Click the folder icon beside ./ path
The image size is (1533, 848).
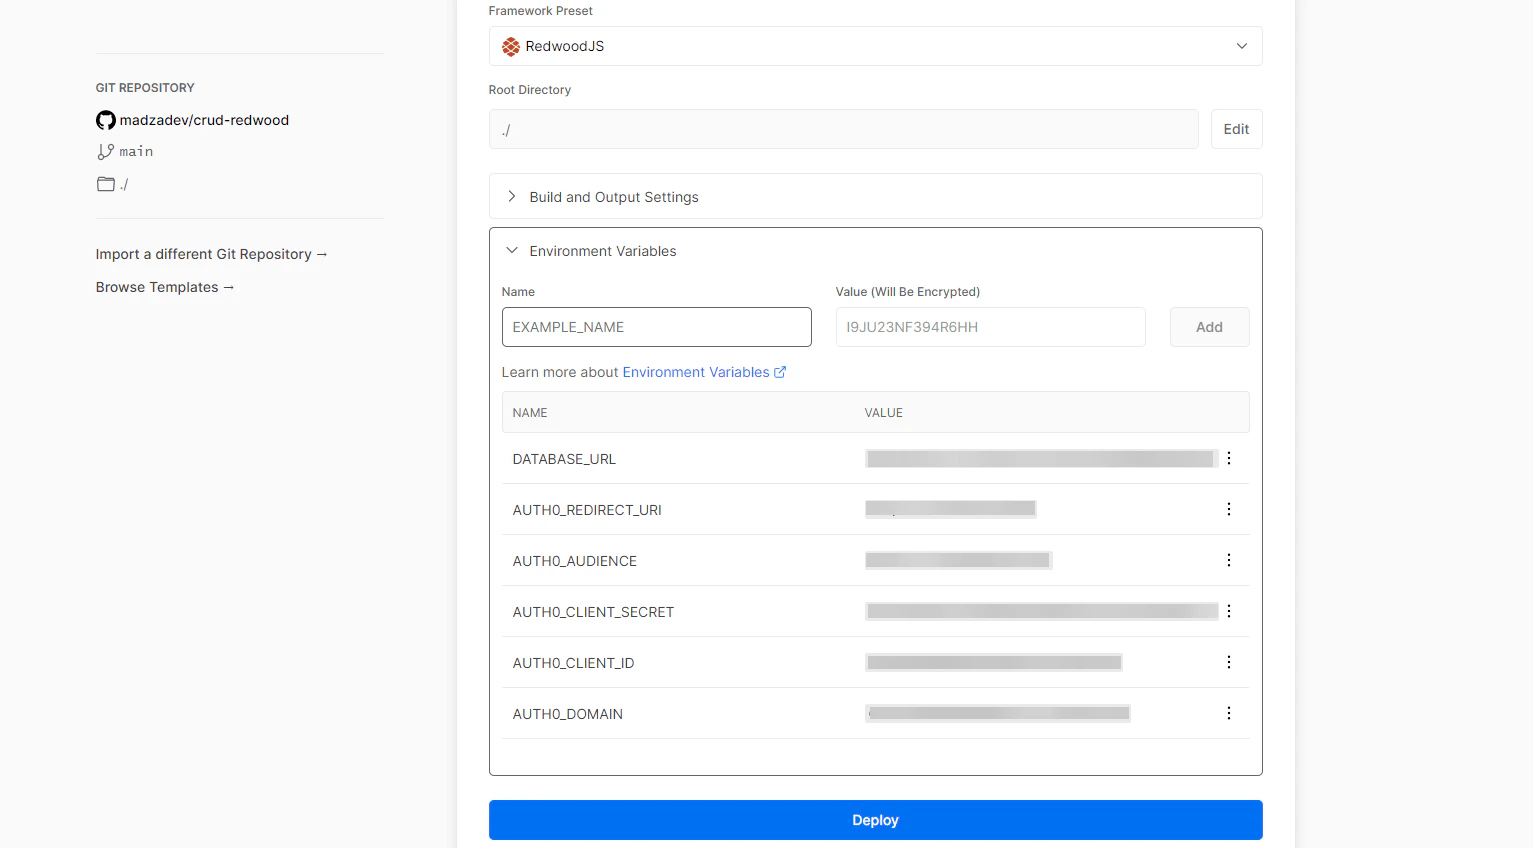click(106, 184)
